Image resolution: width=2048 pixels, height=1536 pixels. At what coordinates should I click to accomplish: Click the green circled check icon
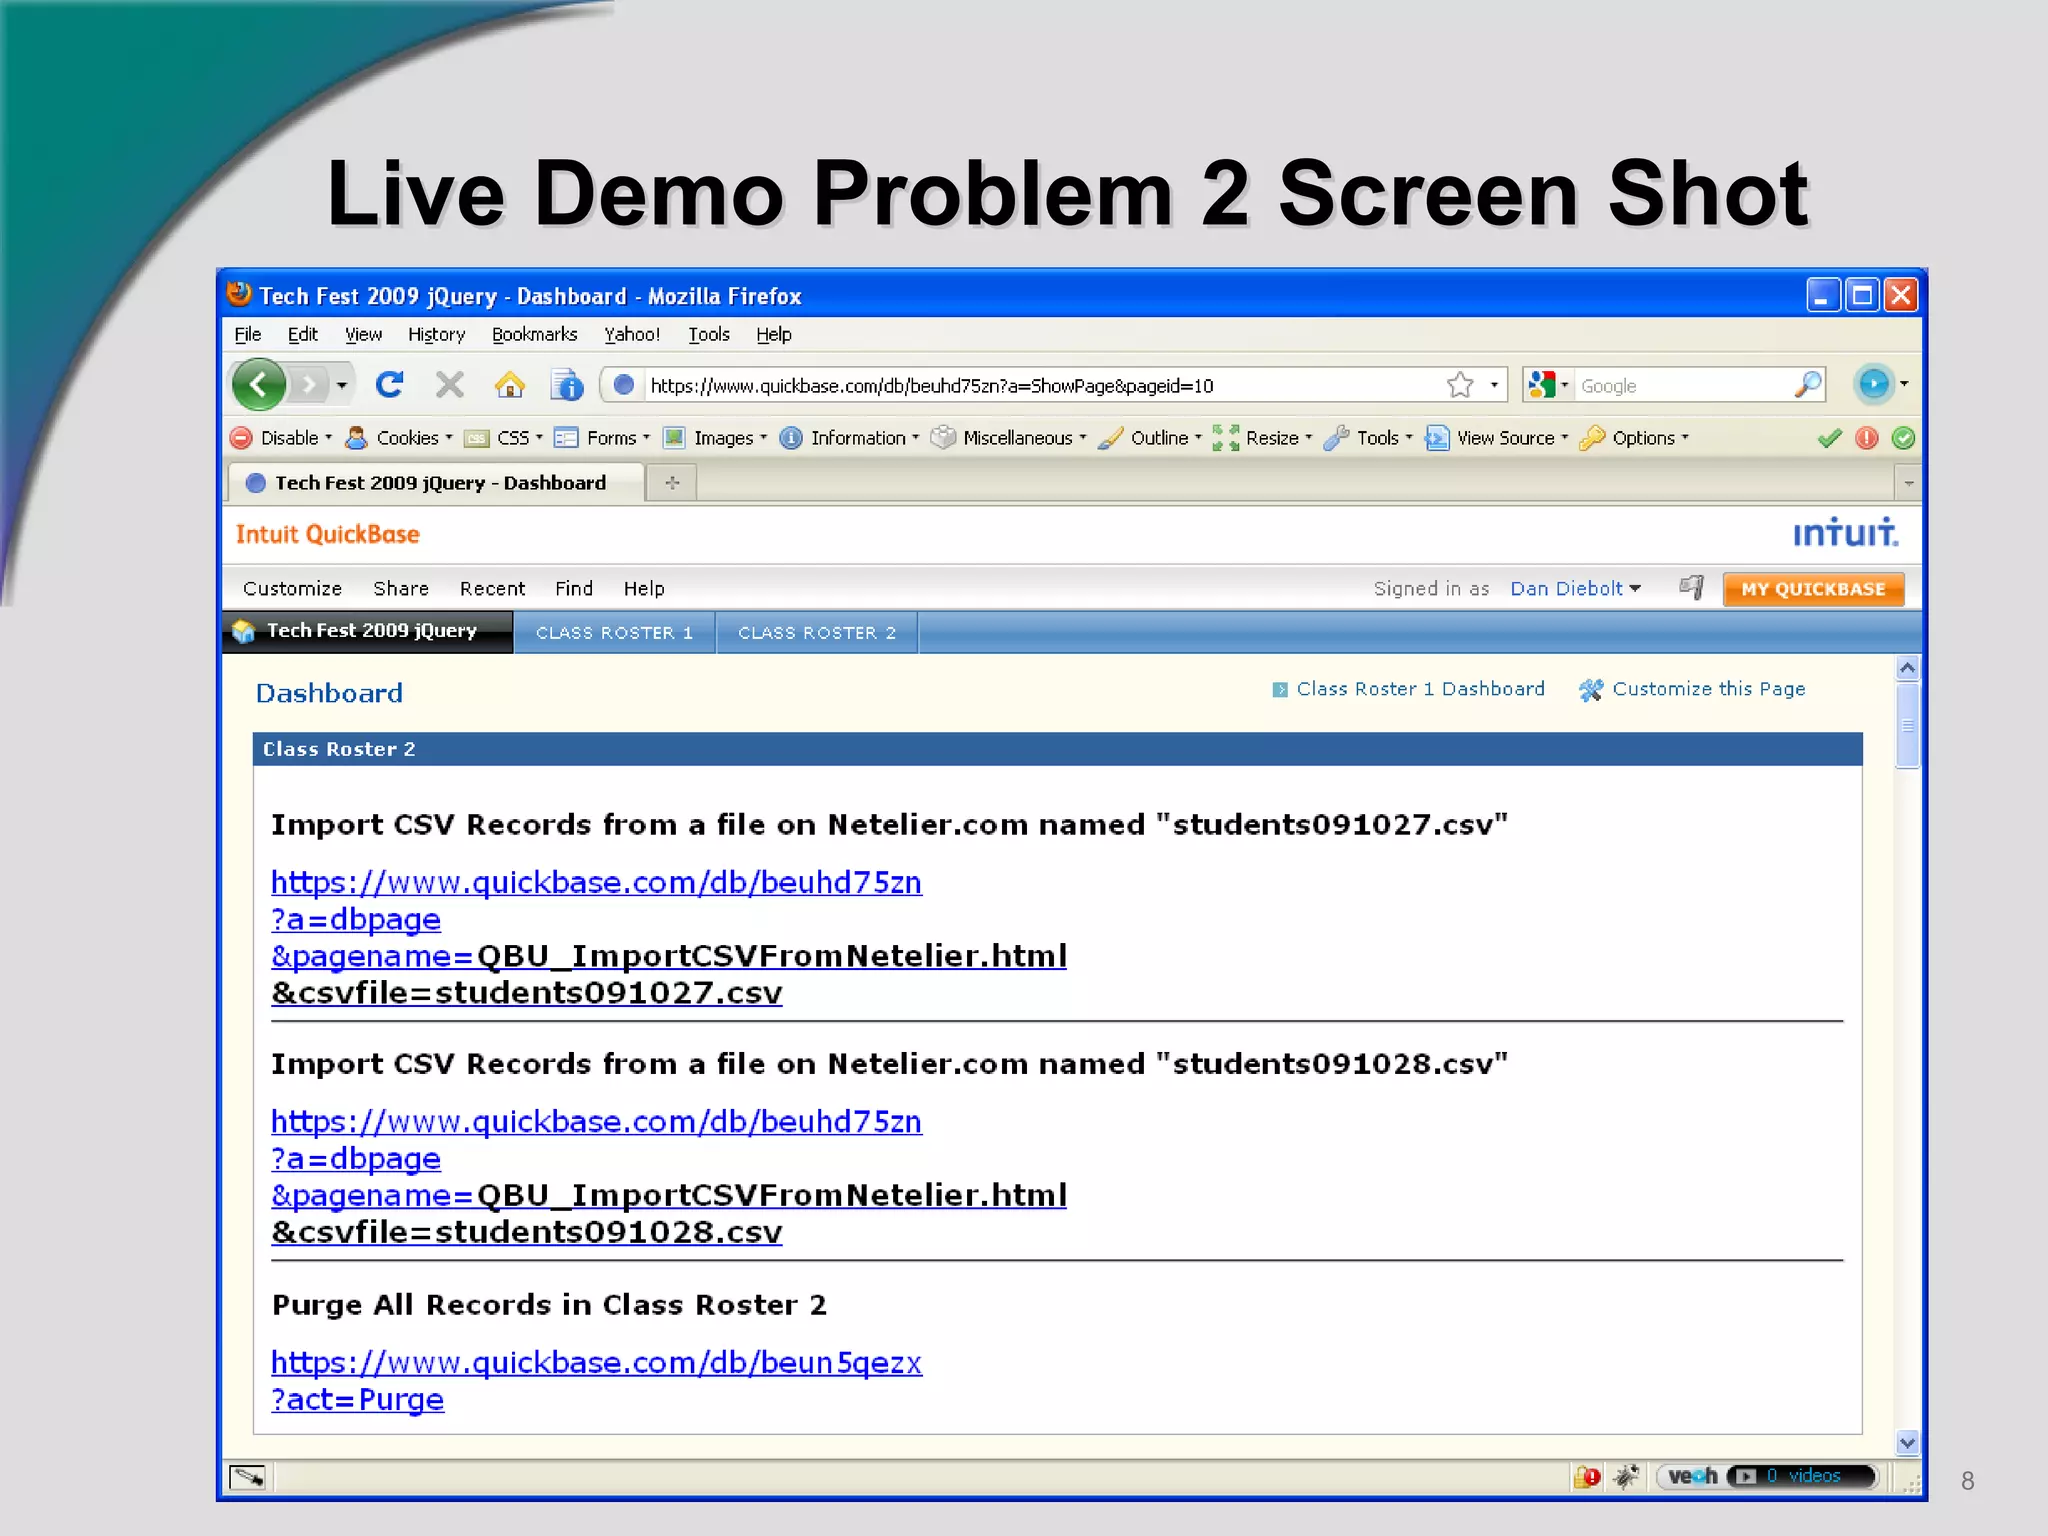pos(1904,438)
